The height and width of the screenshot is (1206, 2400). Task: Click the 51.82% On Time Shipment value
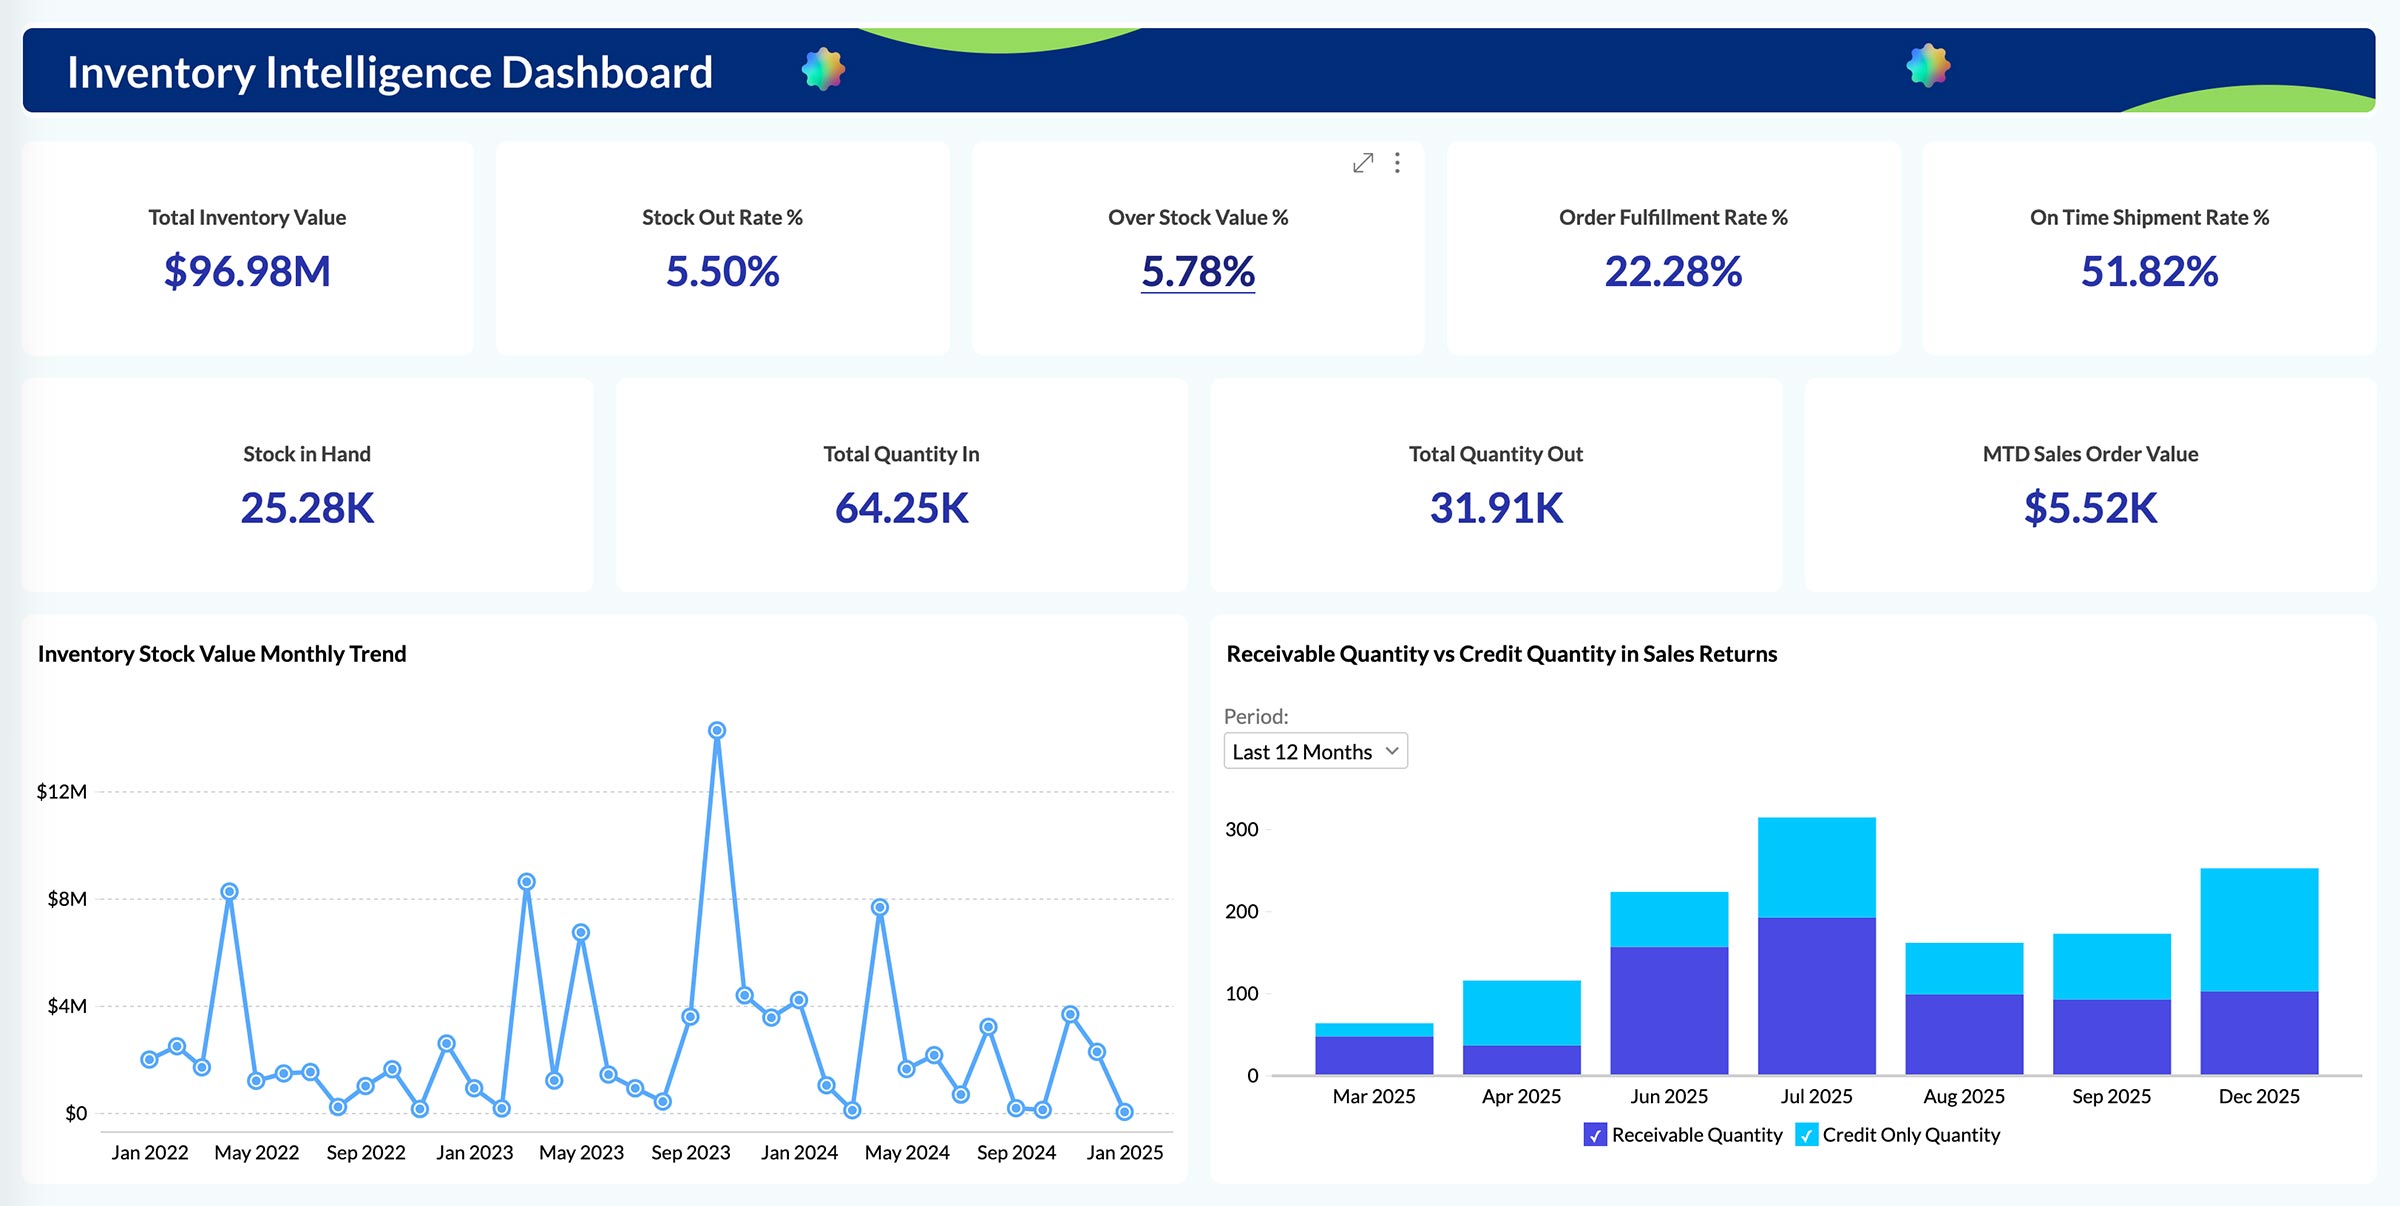point(2149,272)
